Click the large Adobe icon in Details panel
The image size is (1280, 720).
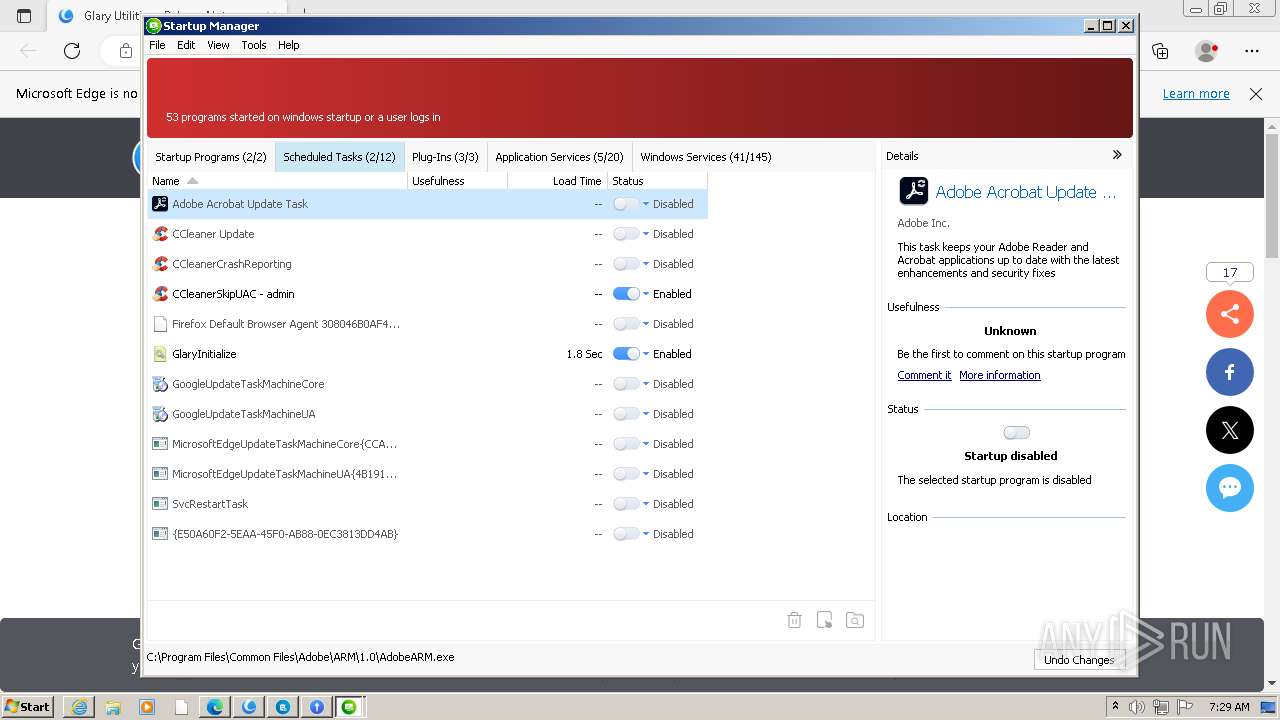pyautogui.click(x=913, y=191)
